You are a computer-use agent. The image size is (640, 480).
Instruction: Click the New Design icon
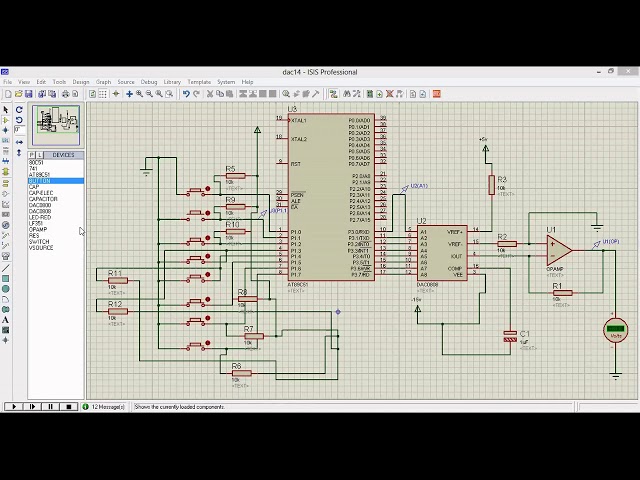[x=8, y=94]
